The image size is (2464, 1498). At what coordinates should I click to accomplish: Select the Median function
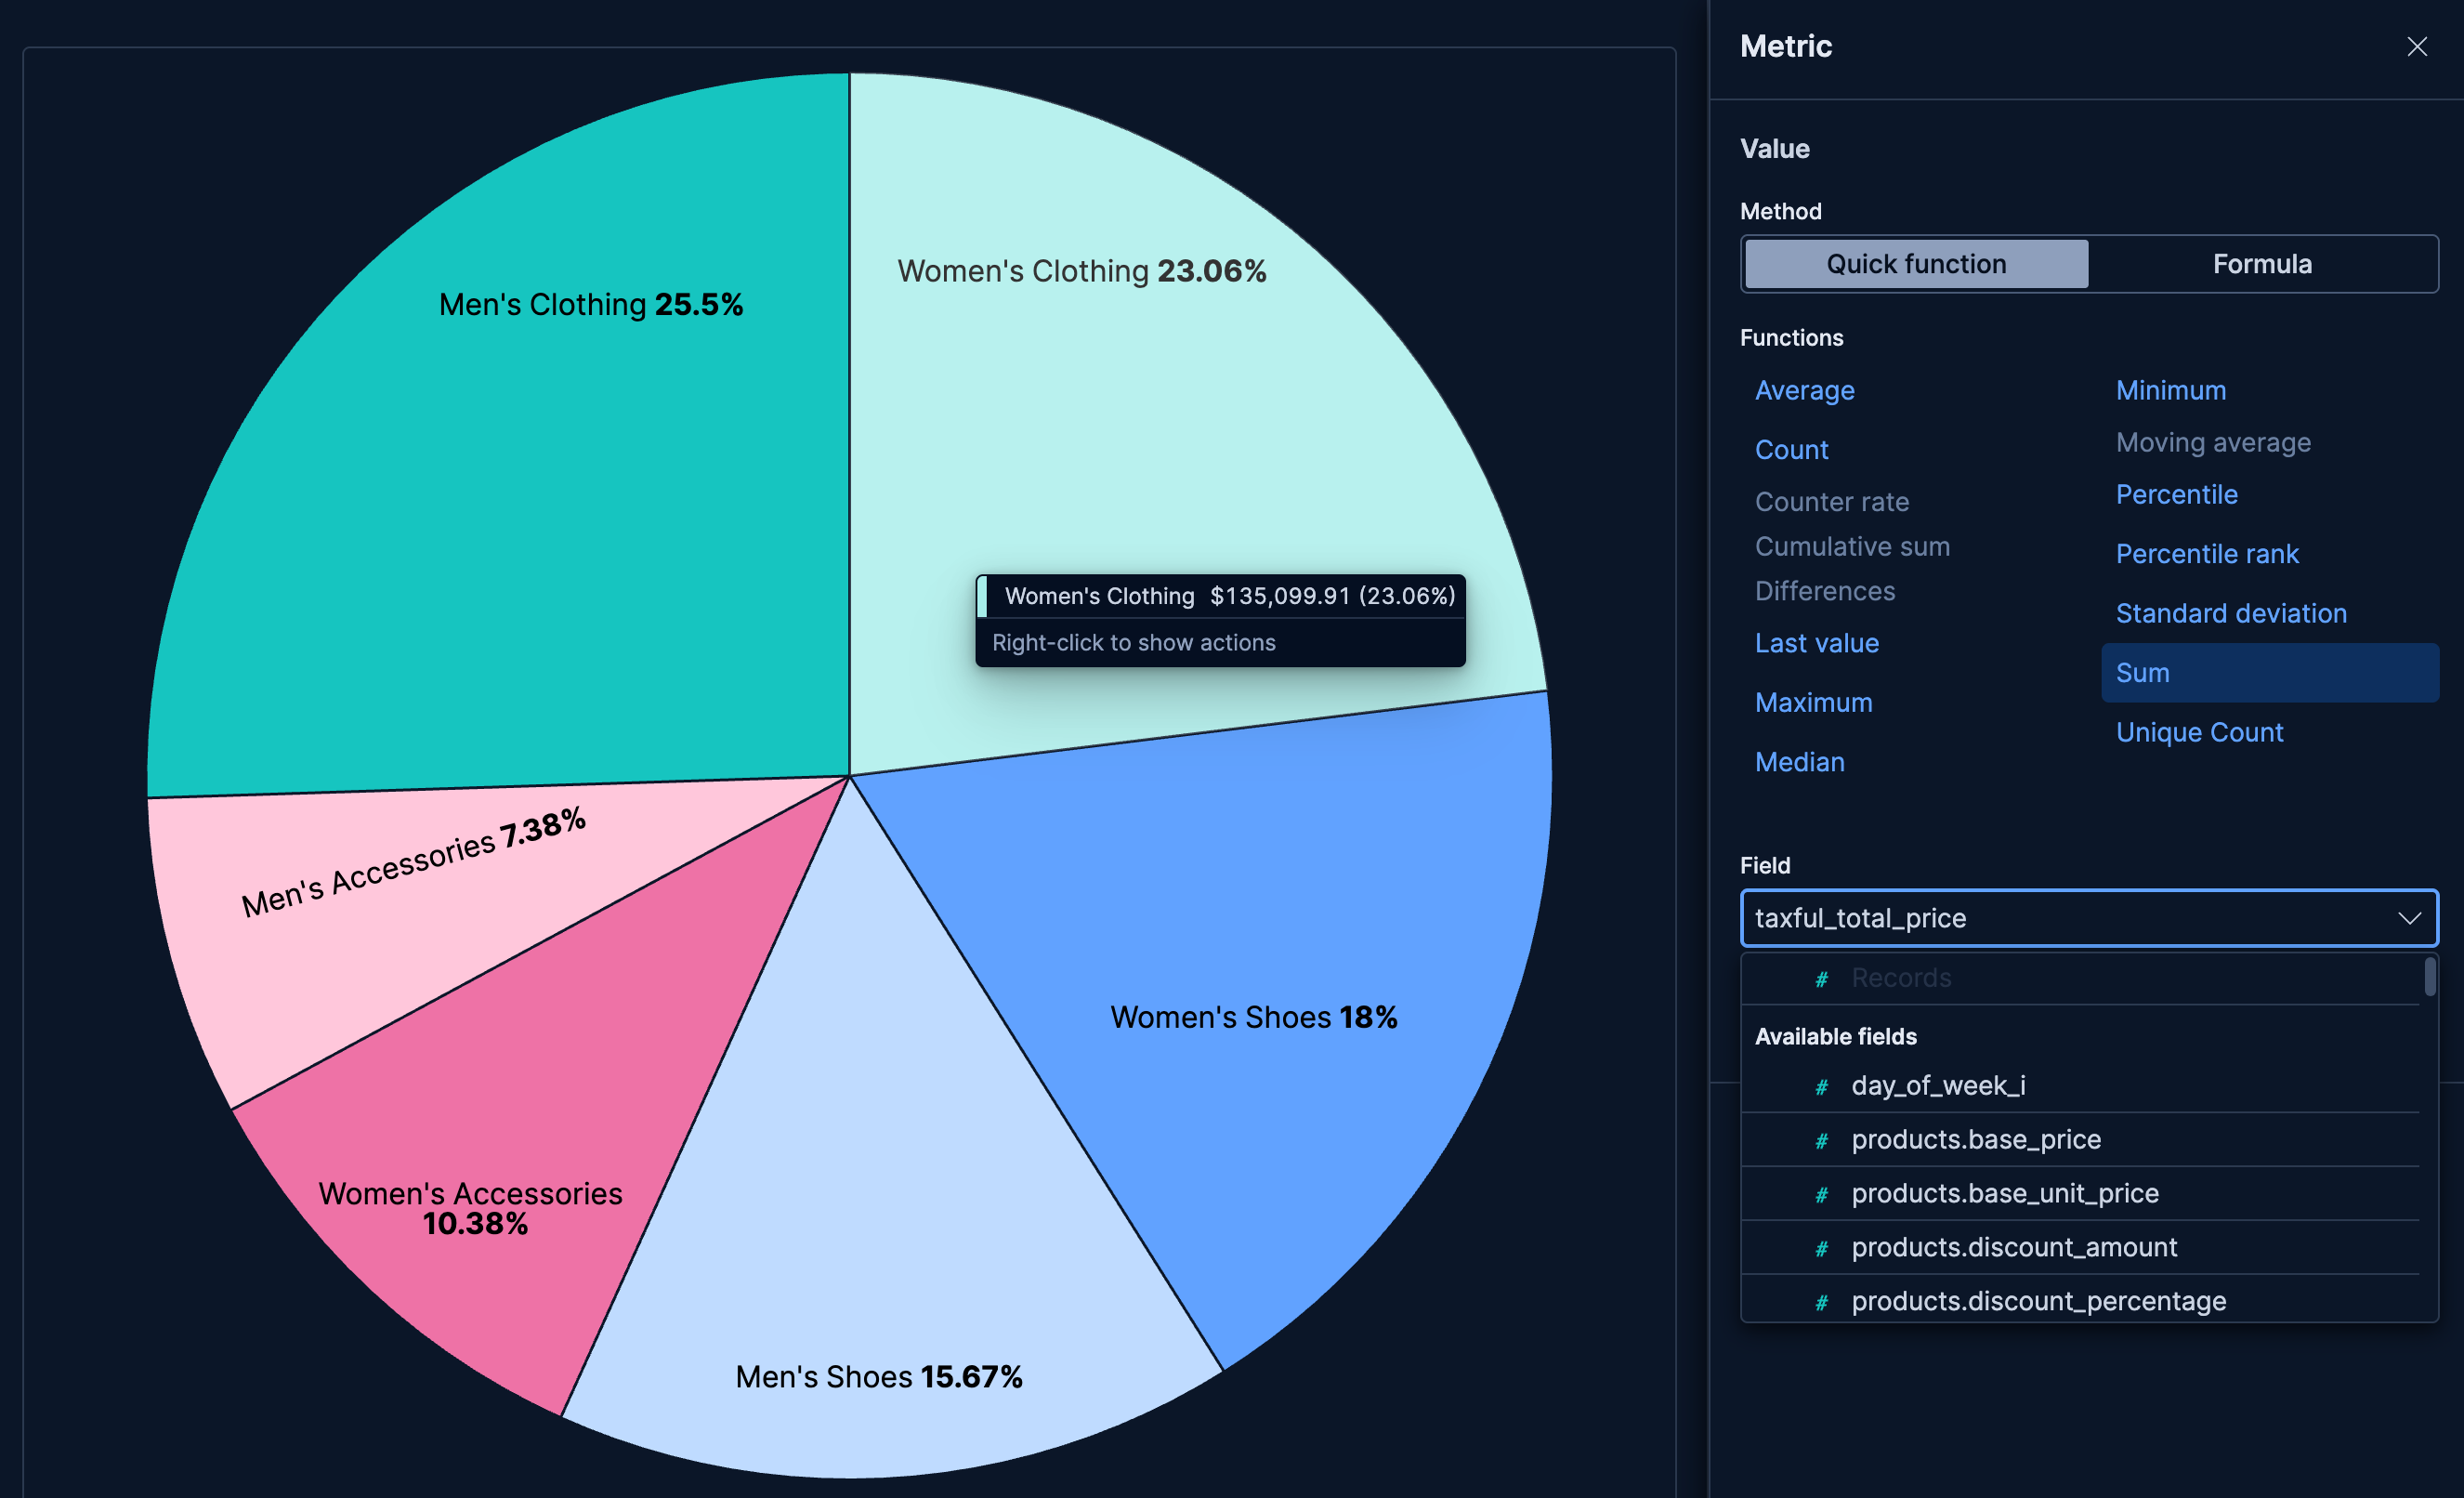pos(1799,761)
